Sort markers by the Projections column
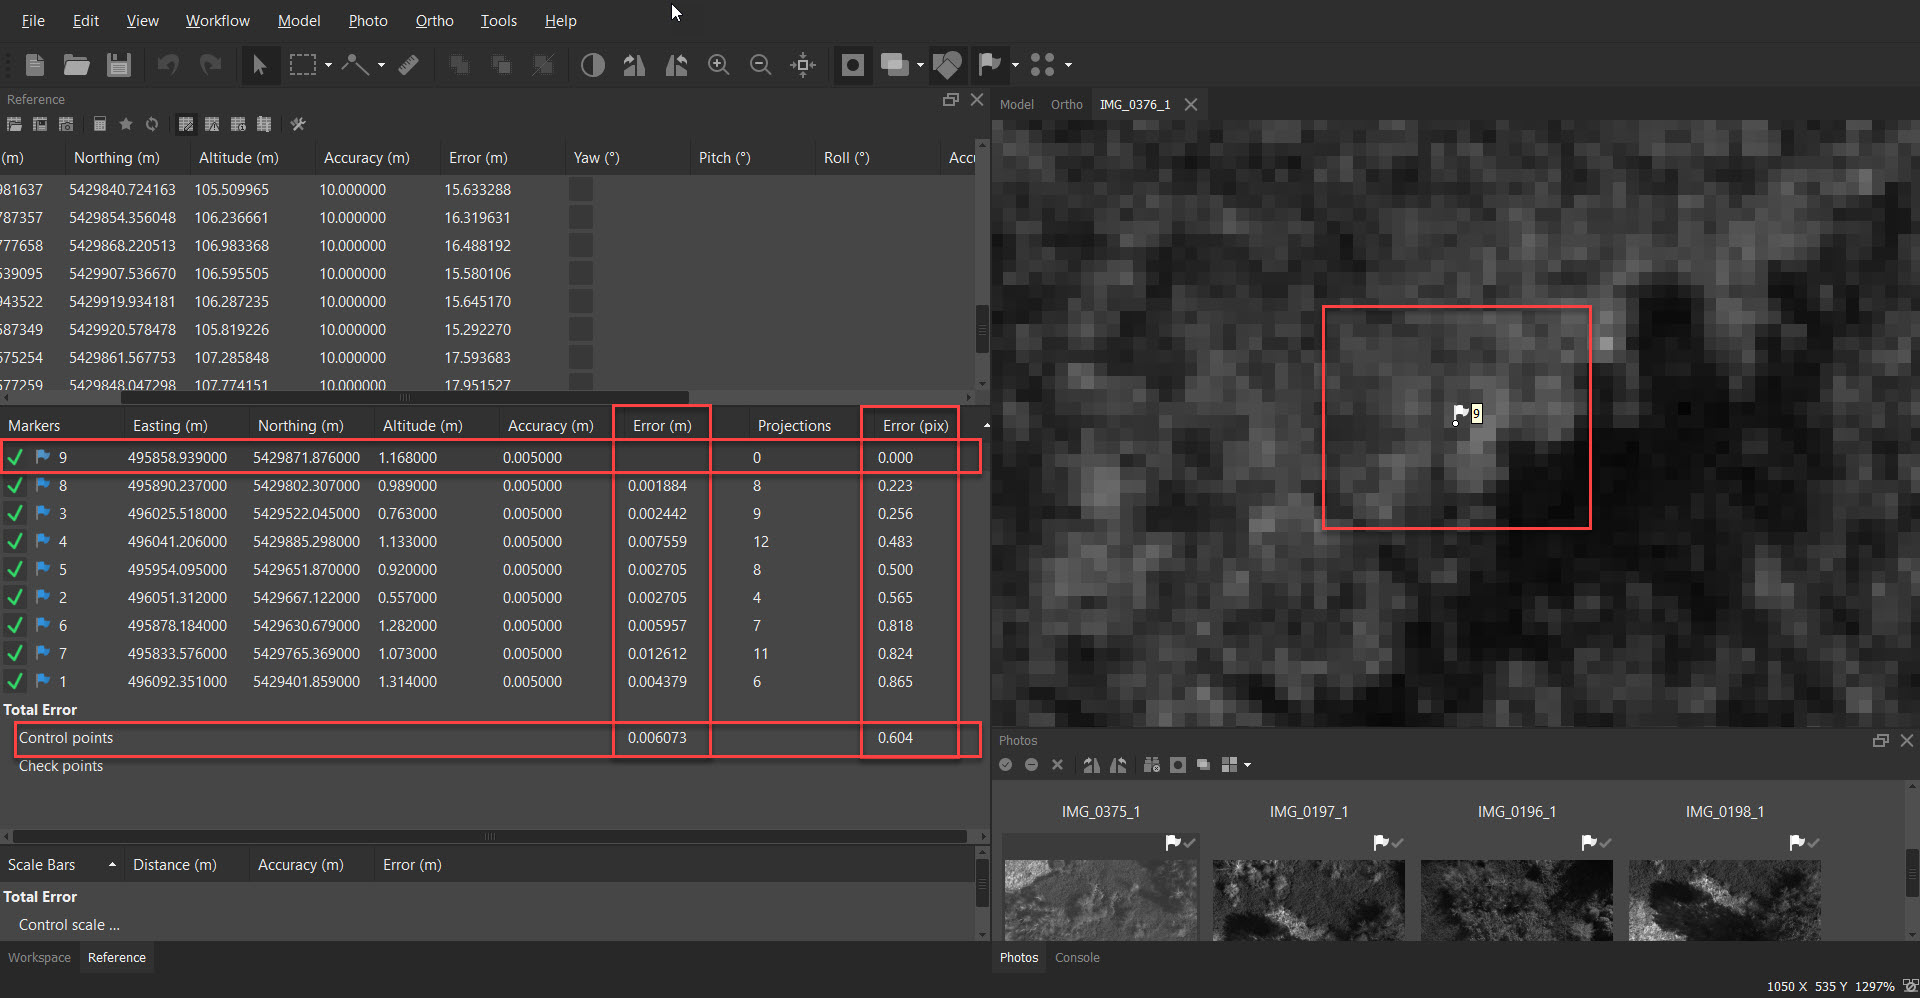Image resolution: width=1920 pixels, height=998 pixels. tap(794, 424)
